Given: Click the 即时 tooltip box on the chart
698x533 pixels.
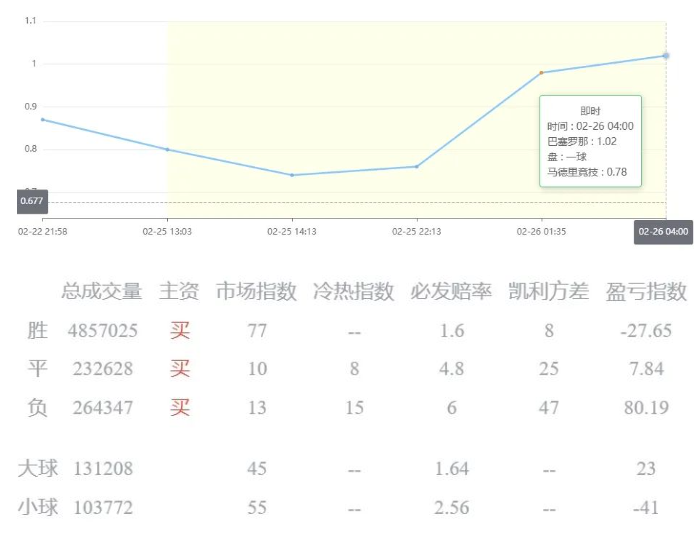Looking at the screenshot, I should tap(590, 141).
